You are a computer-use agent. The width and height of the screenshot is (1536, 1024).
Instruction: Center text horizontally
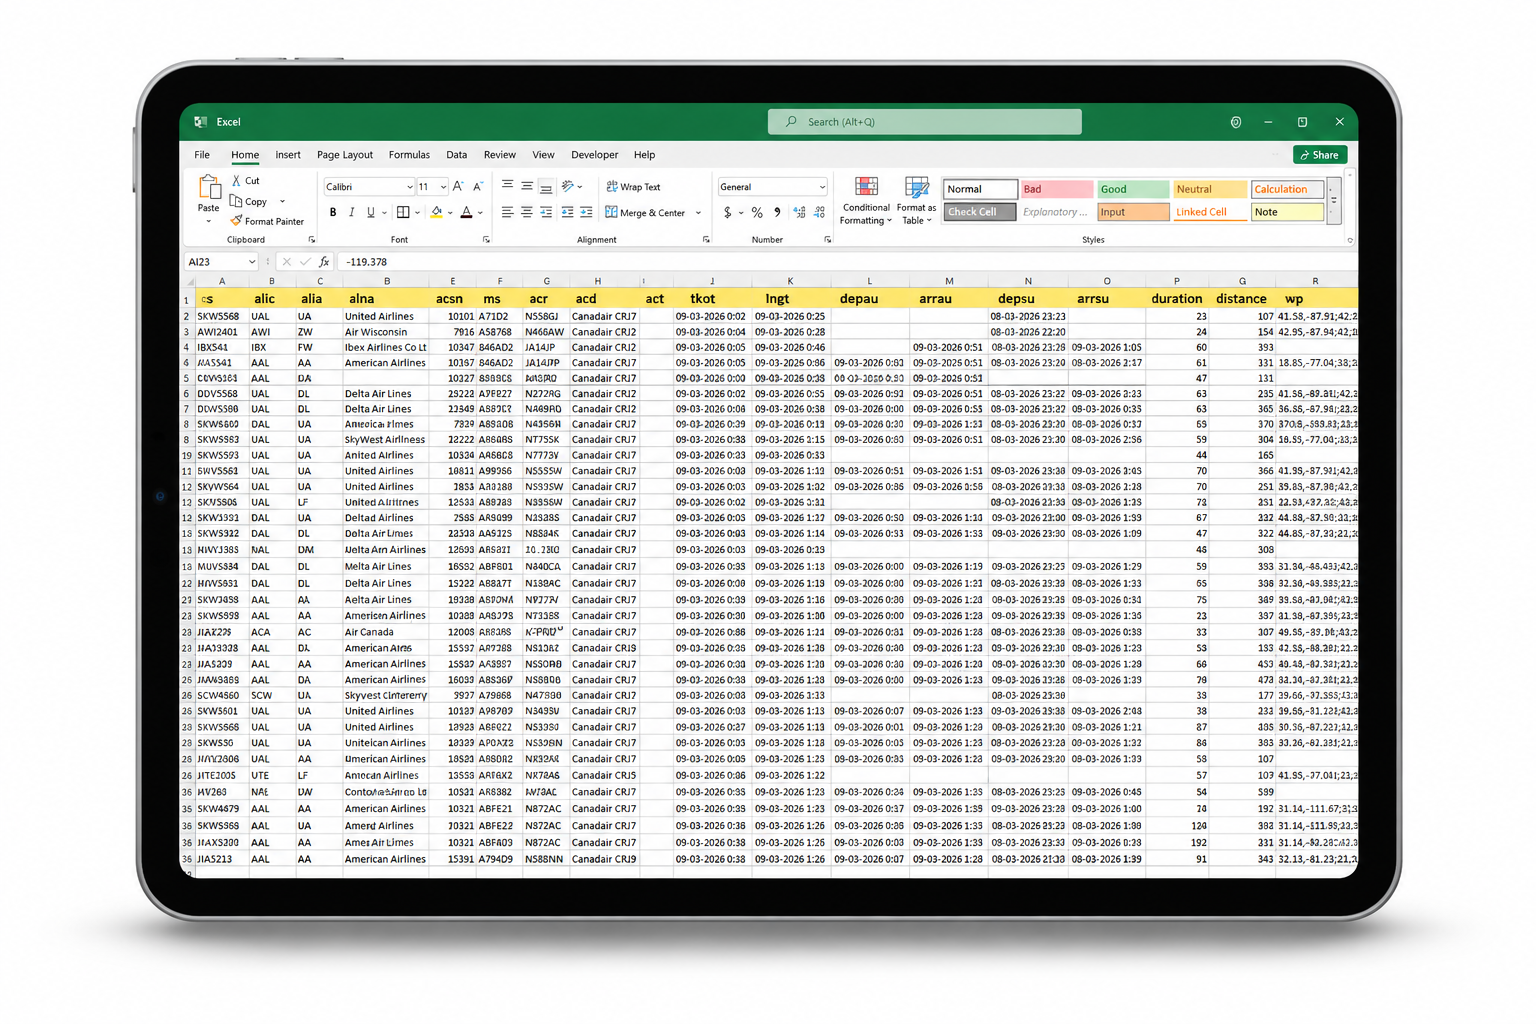(x=527, y=212)
